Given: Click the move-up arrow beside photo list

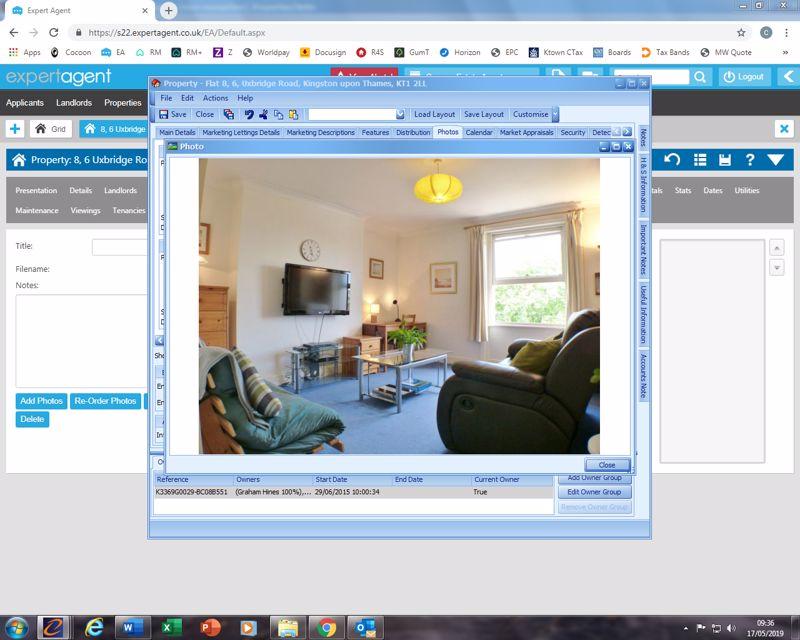Looking at the screenshot, I should (x=777, y=248).
